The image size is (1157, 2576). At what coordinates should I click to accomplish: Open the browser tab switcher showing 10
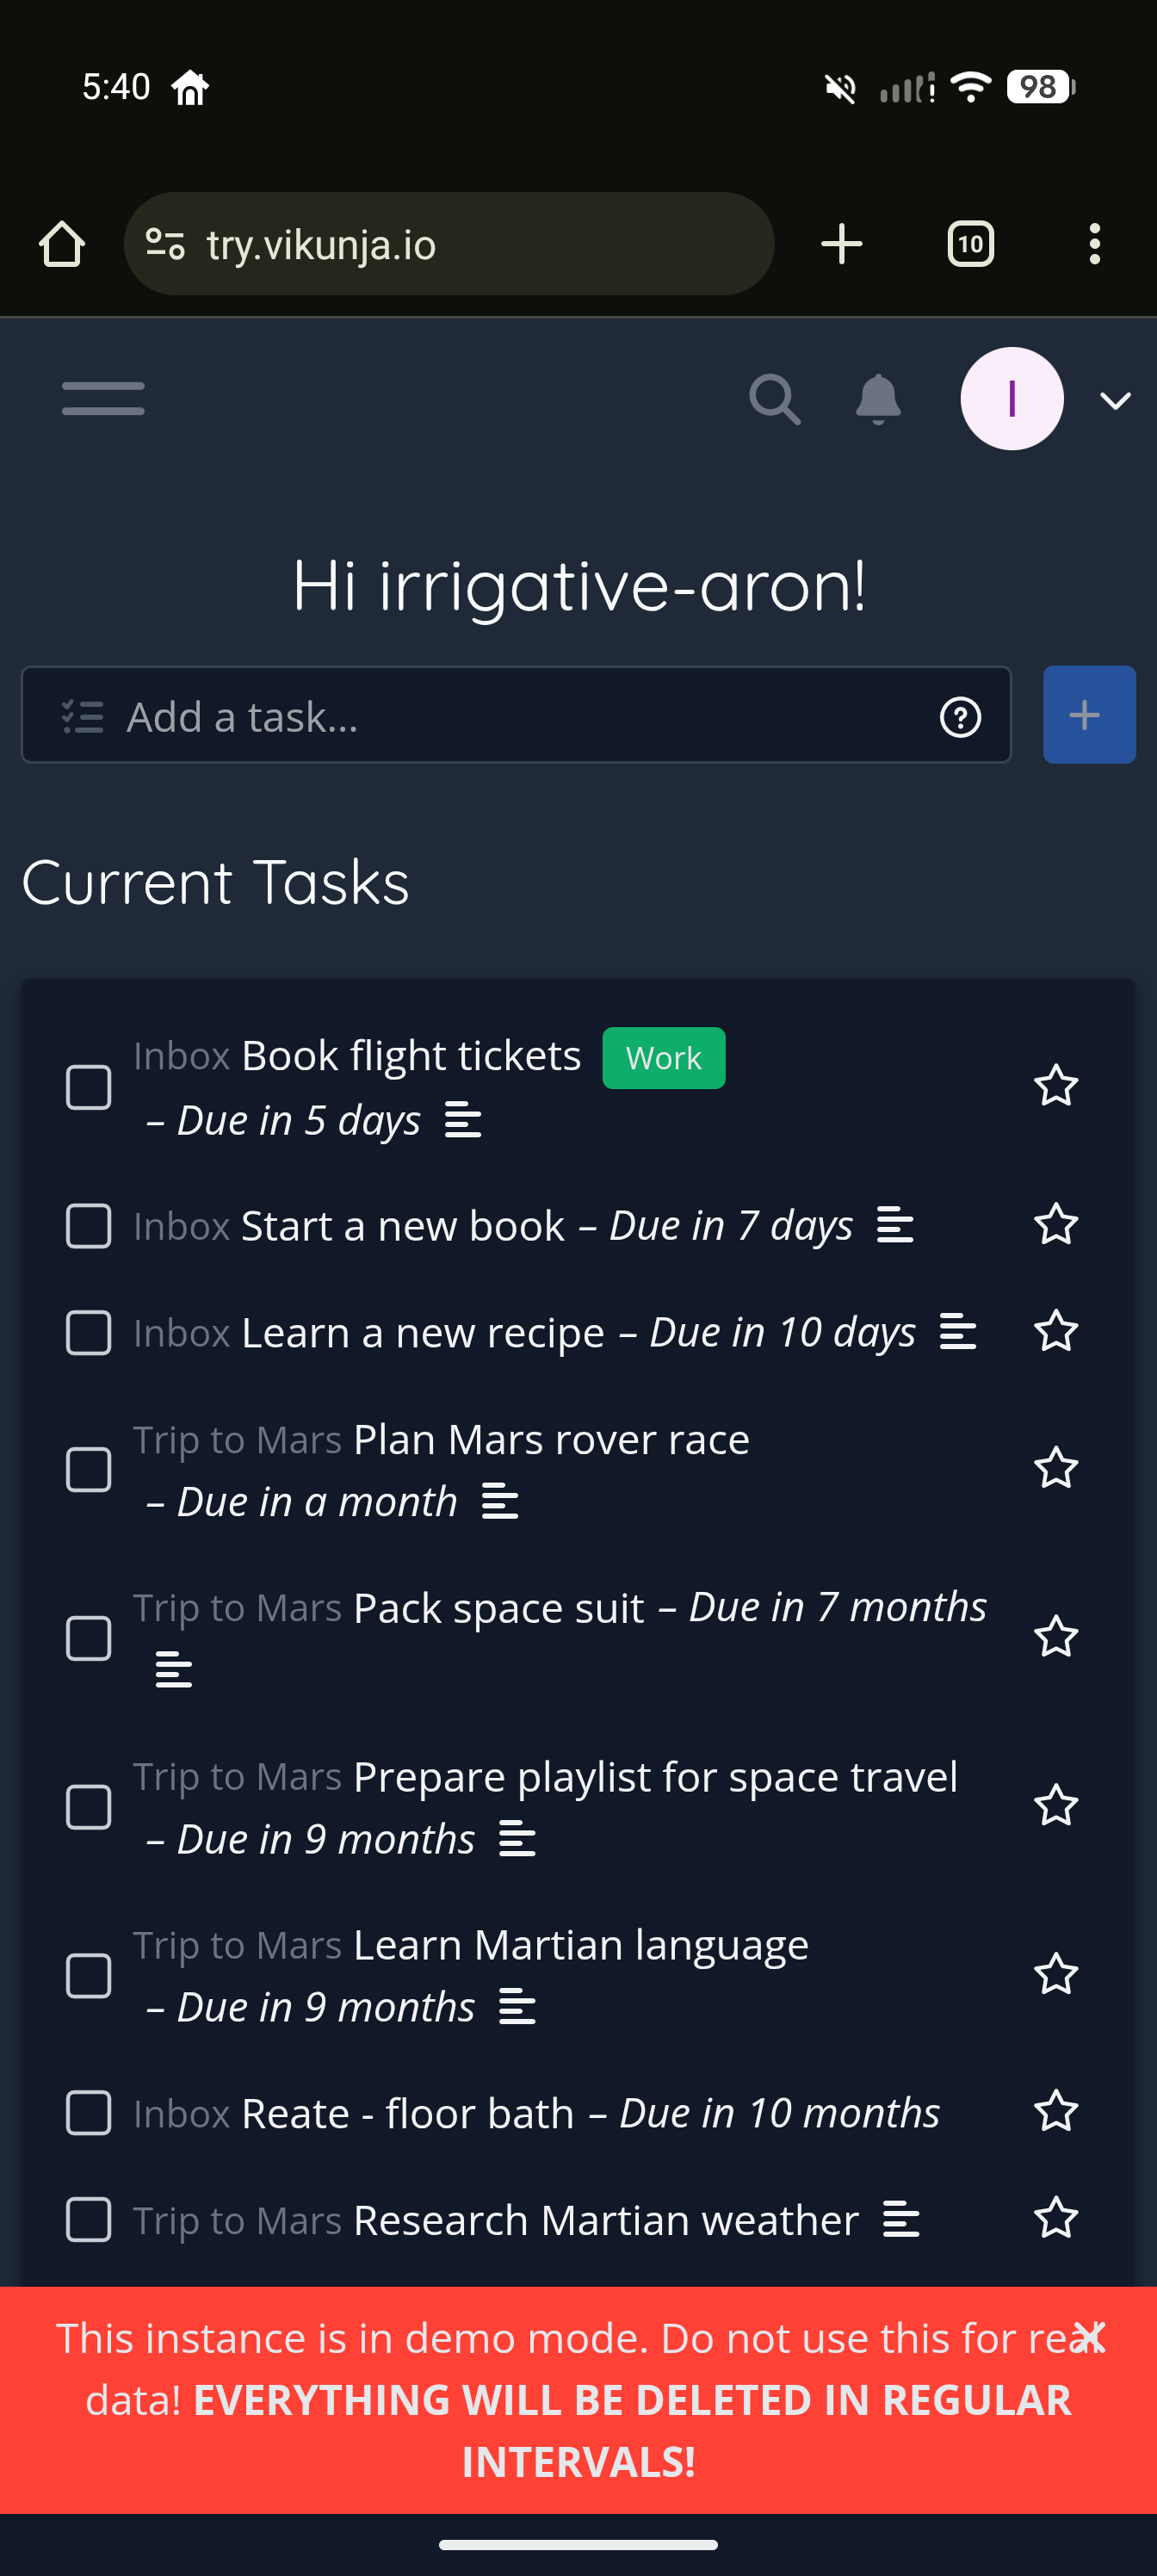pos(970,244)
